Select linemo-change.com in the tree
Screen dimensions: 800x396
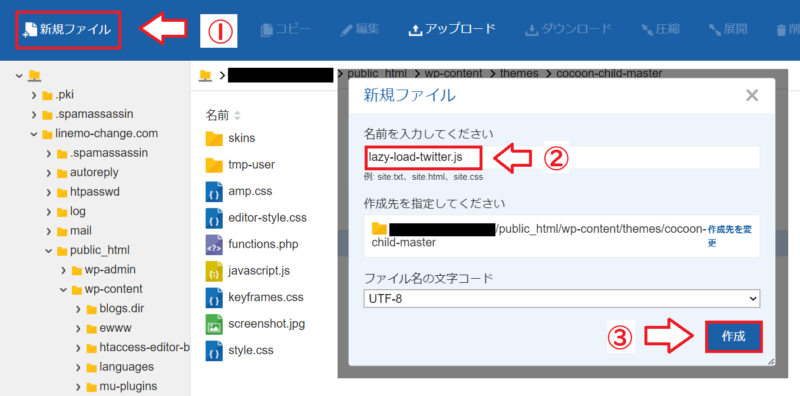(107, 134)
